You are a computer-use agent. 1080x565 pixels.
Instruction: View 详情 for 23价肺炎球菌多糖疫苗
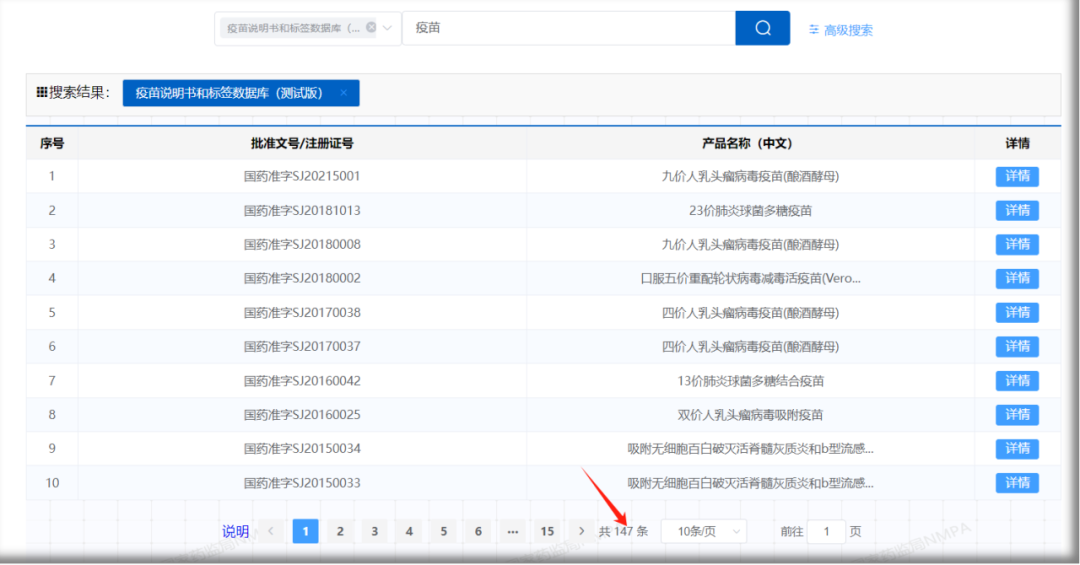1017,211
